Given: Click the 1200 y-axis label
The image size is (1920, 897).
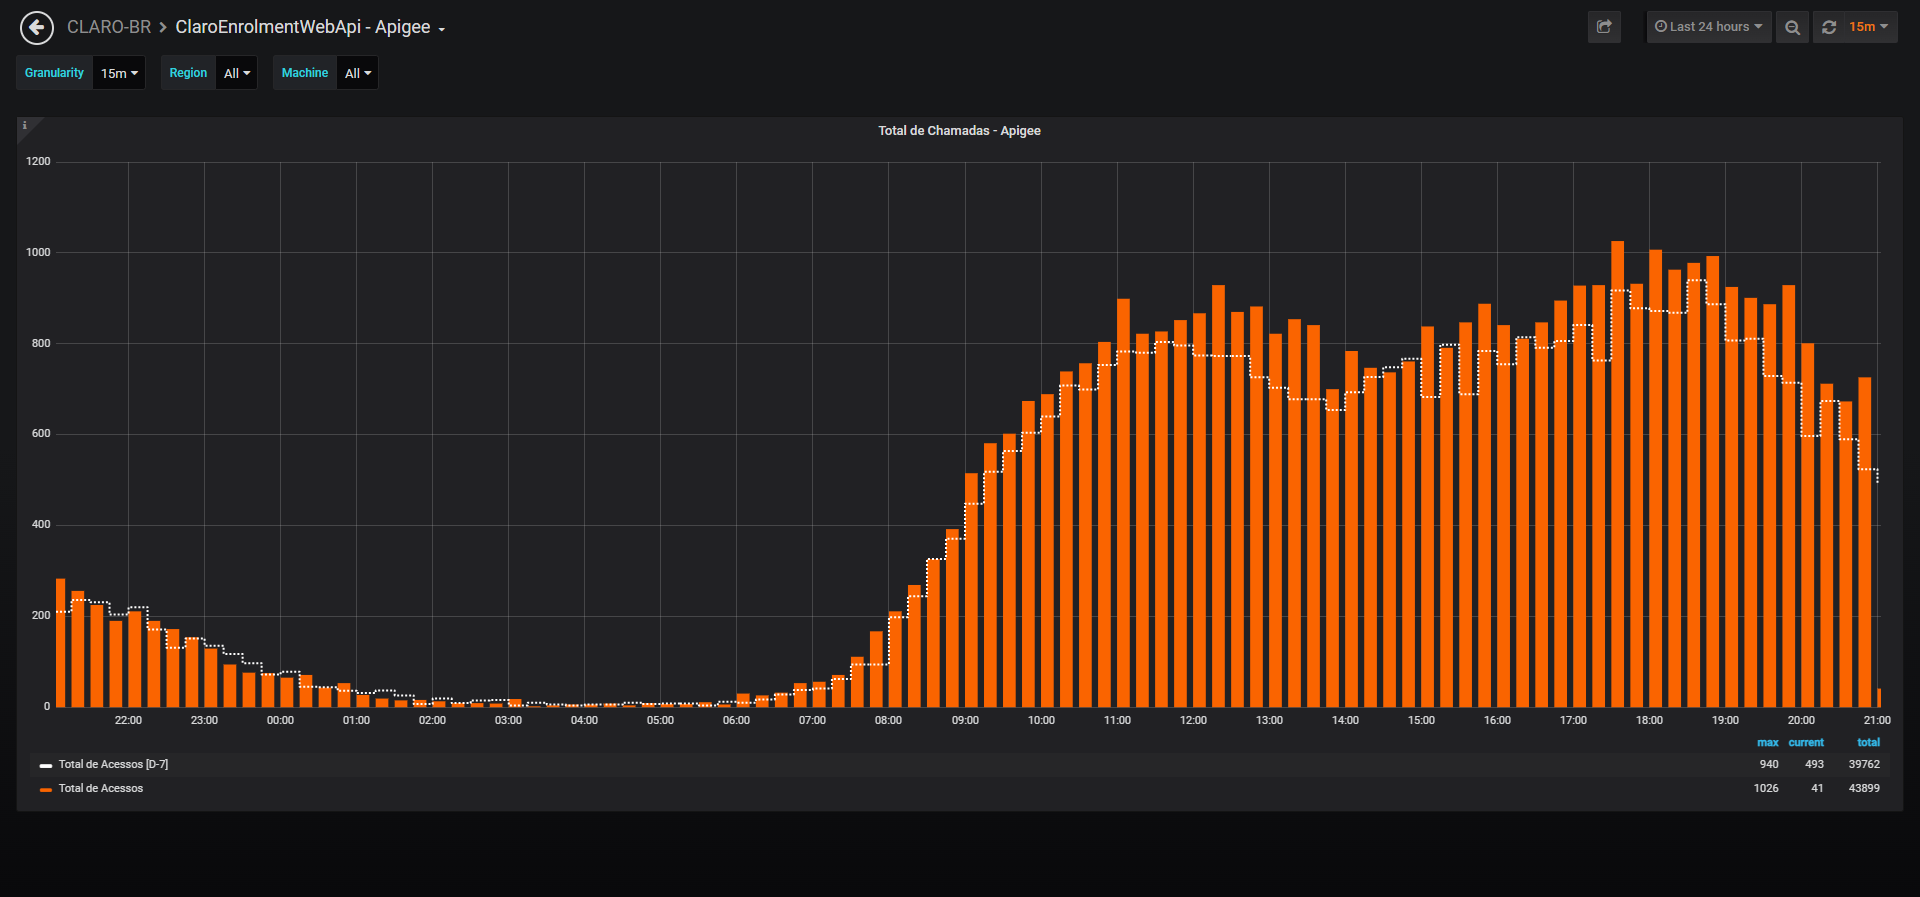Looking at the screenshot, I should (38, 161).
